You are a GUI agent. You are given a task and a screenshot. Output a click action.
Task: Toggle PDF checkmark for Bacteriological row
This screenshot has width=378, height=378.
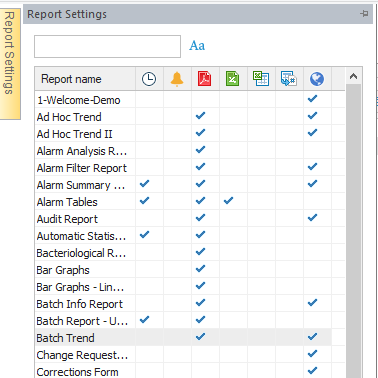pos(200,252)
